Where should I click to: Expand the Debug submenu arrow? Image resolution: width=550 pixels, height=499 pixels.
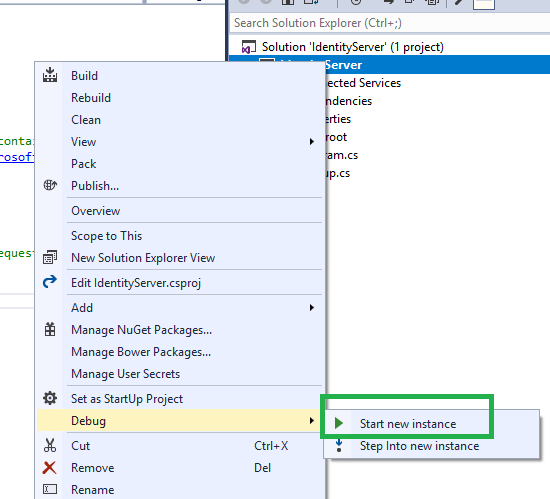pos(311,420)
